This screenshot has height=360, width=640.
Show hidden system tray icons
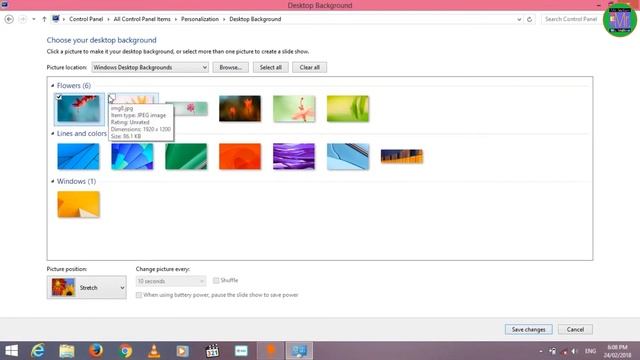point(541,351)
